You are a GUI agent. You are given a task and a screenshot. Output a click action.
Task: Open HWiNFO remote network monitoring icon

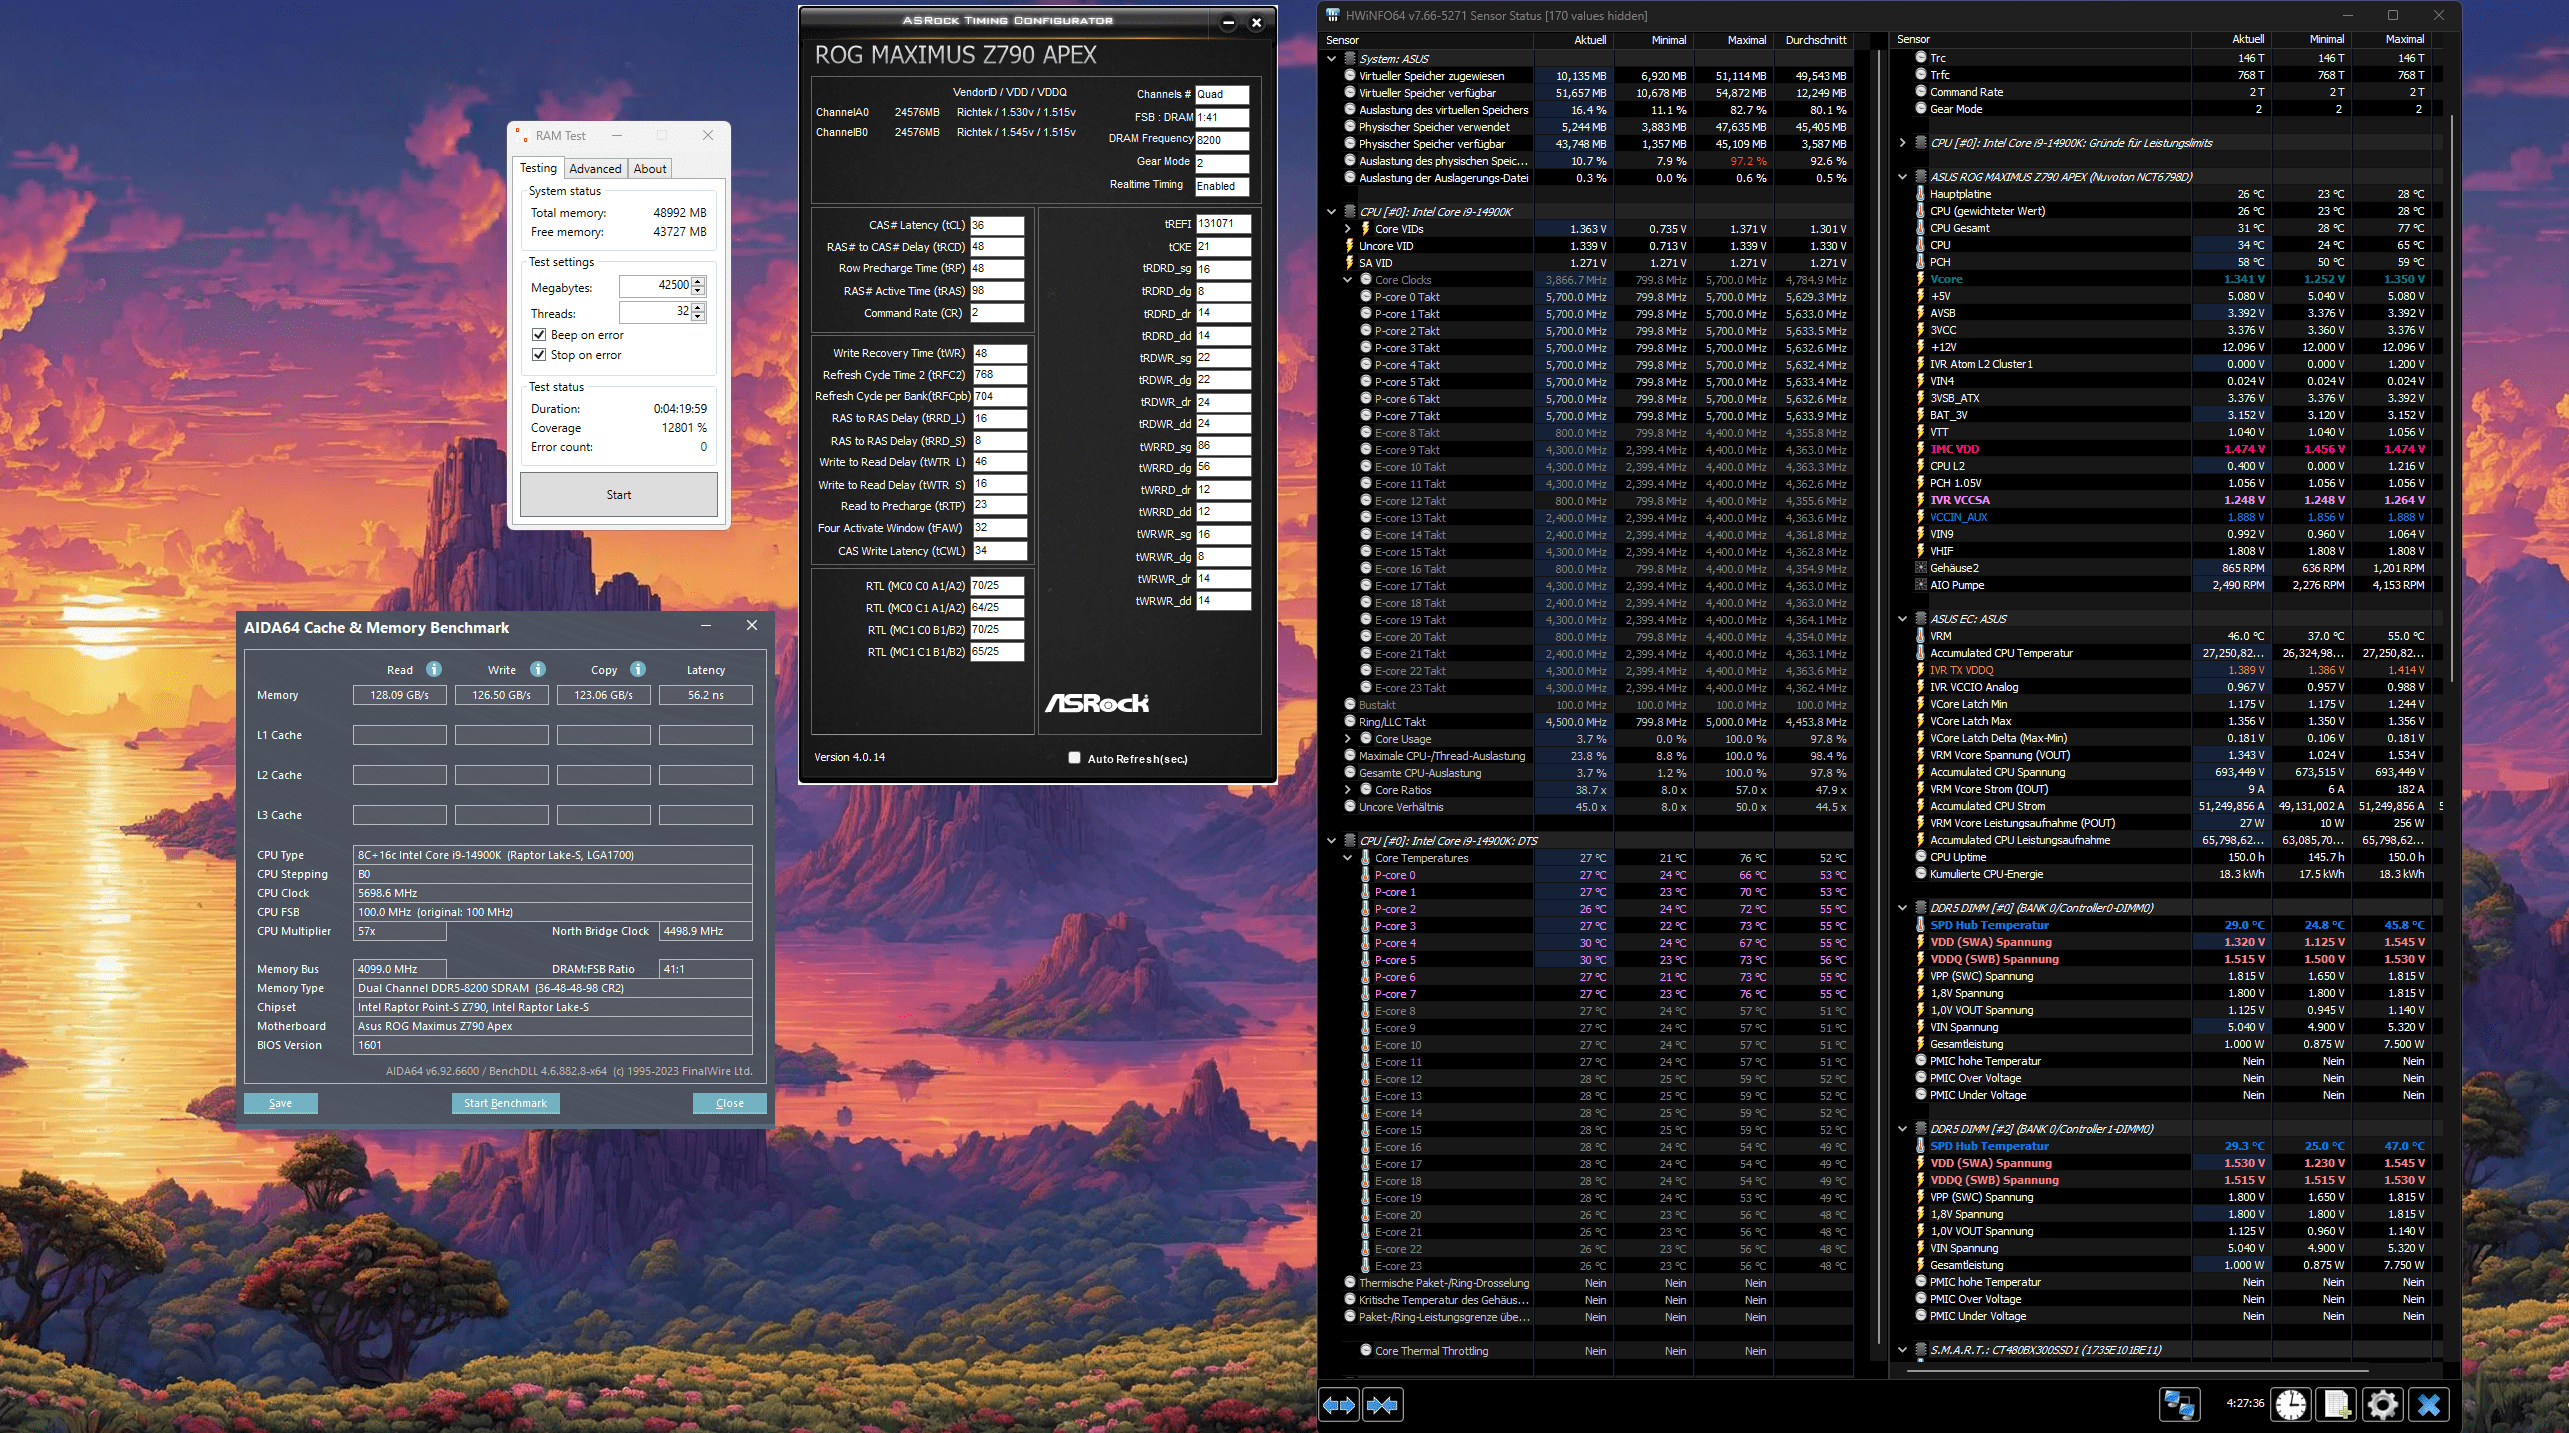2178,1405
